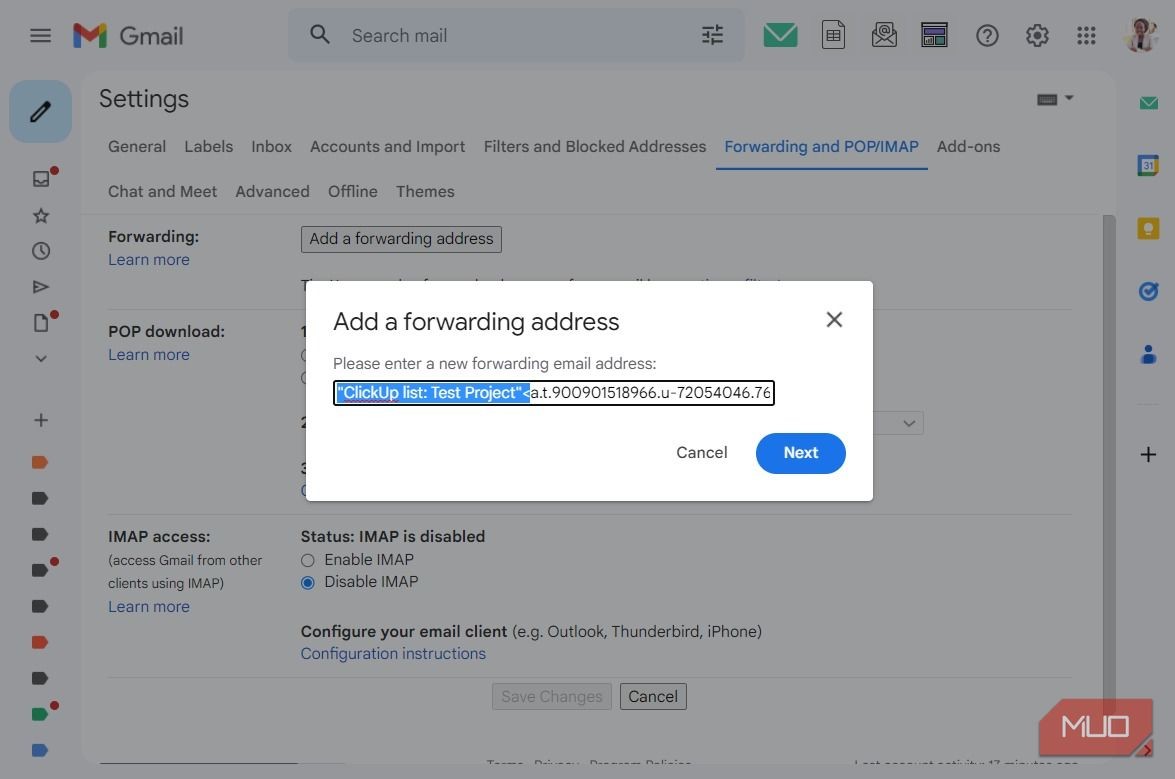Viewport: 1175px width, 779px height.
Task: Open the Settings gear icon
Action: pyautogui.click(x=1037, y=35)
